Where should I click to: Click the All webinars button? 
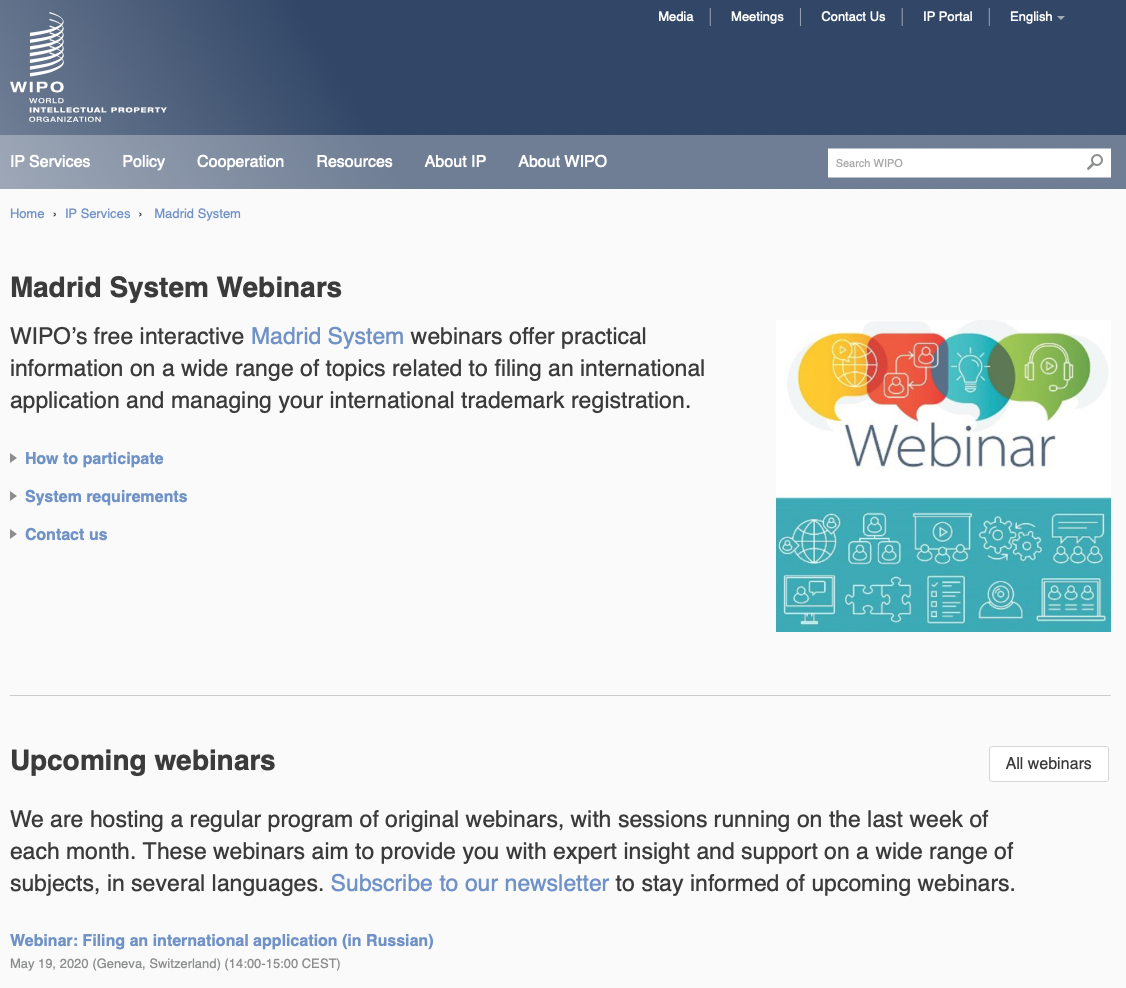click(1048, 764)
